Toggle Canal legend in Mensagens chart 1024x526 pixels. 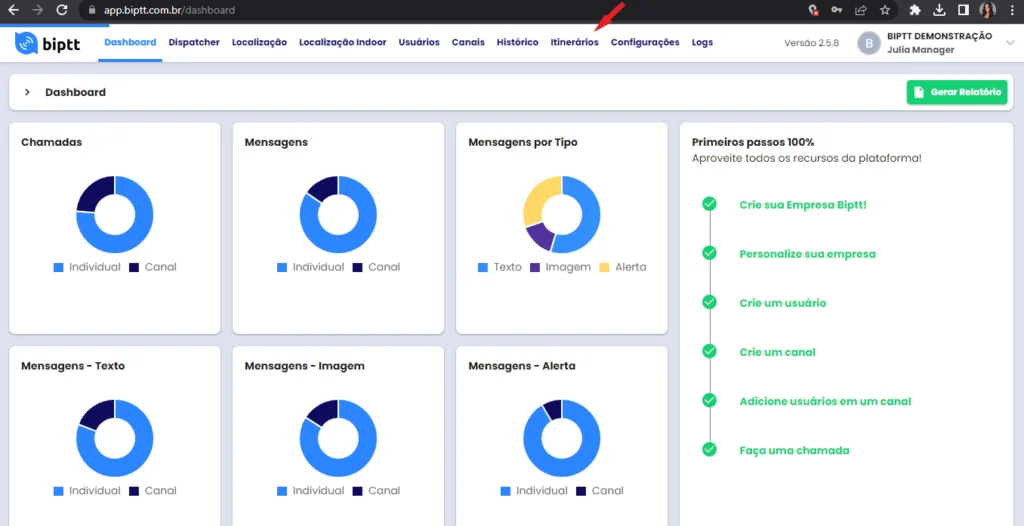pos(376,267)
